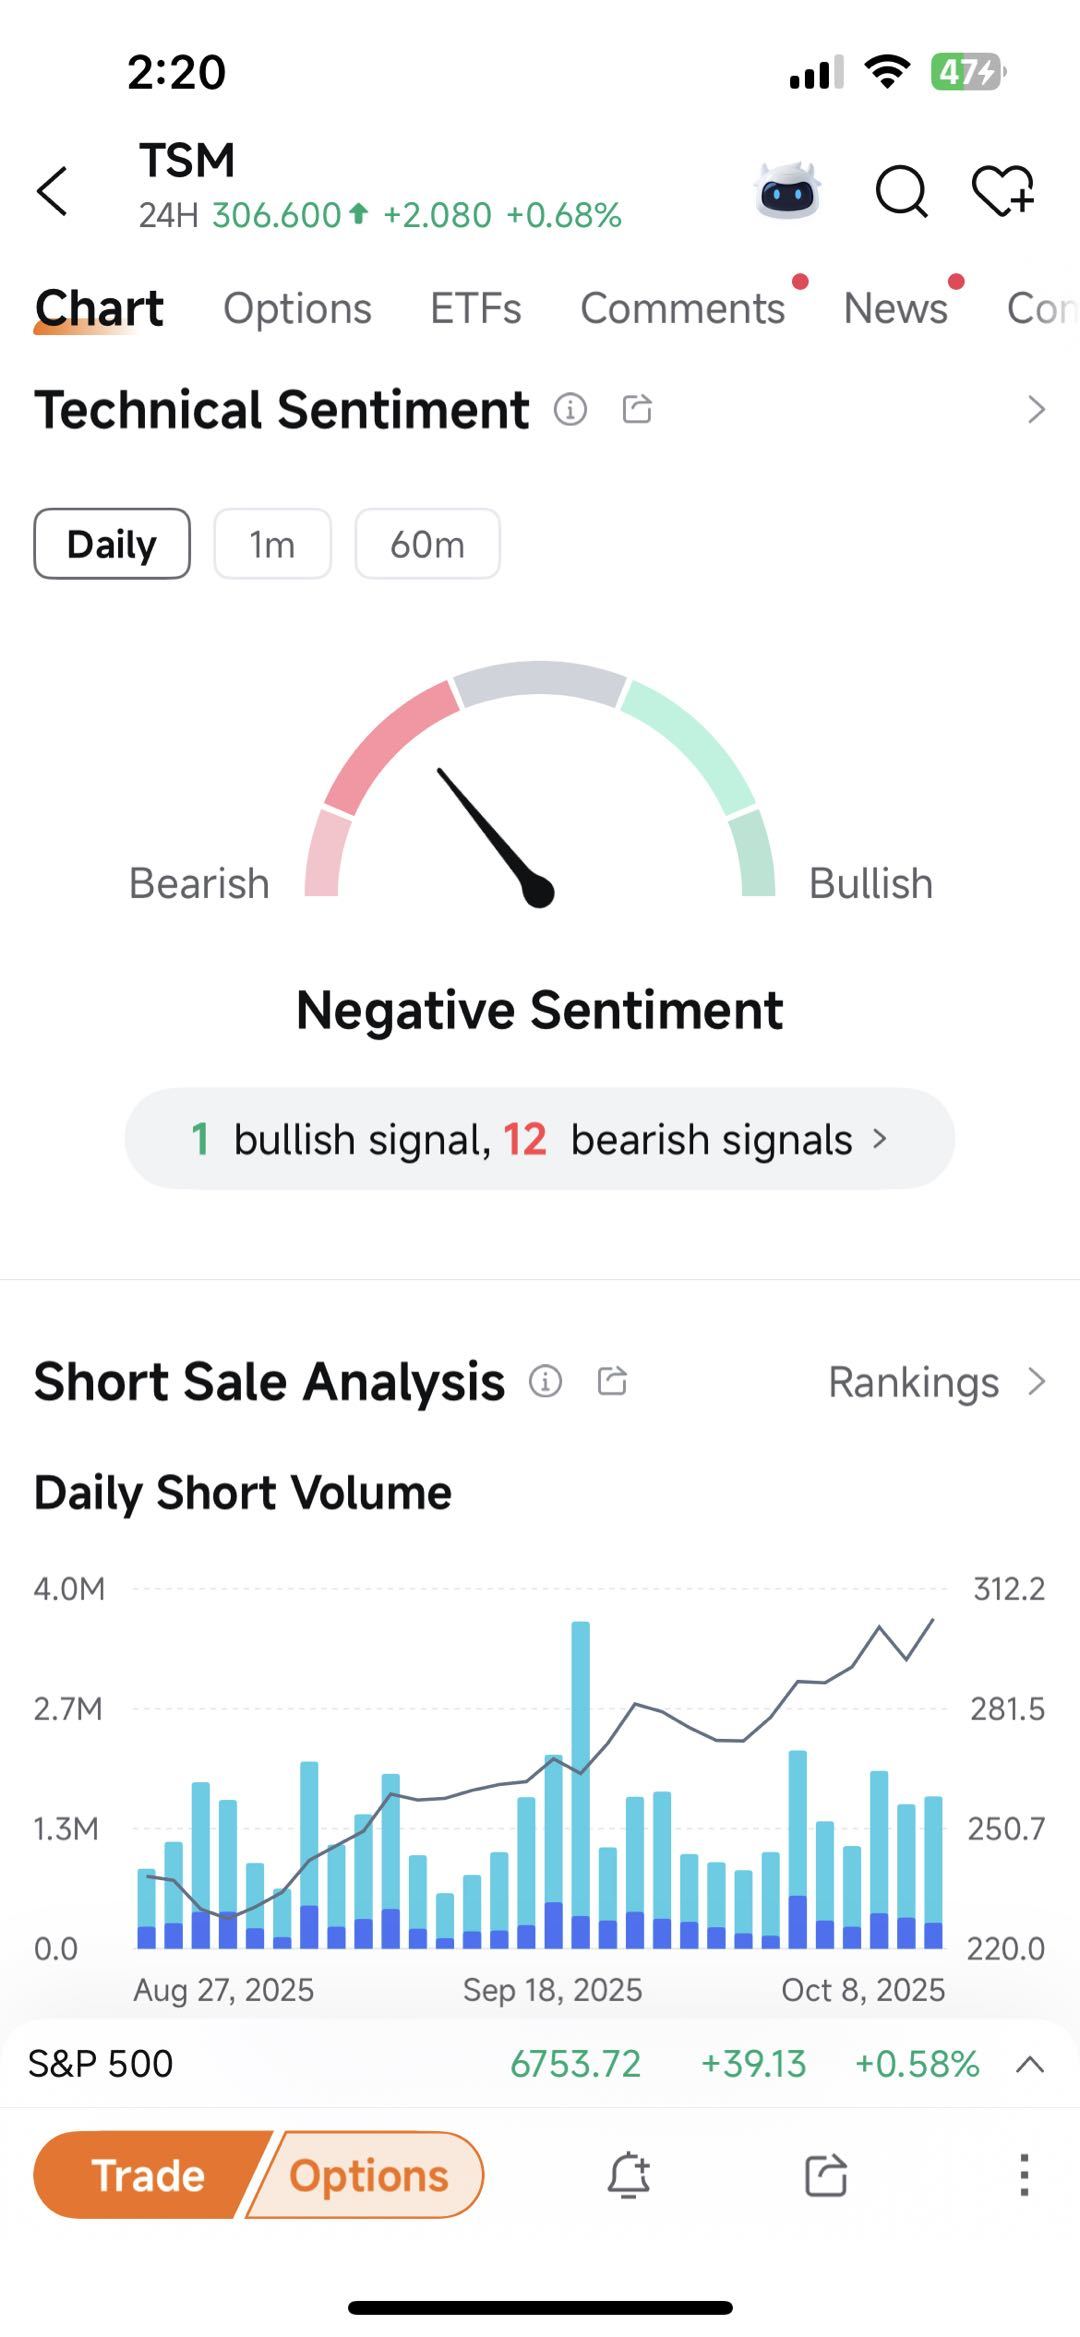Add TSM to watchlist heart icon

(x=1002, y=190)
